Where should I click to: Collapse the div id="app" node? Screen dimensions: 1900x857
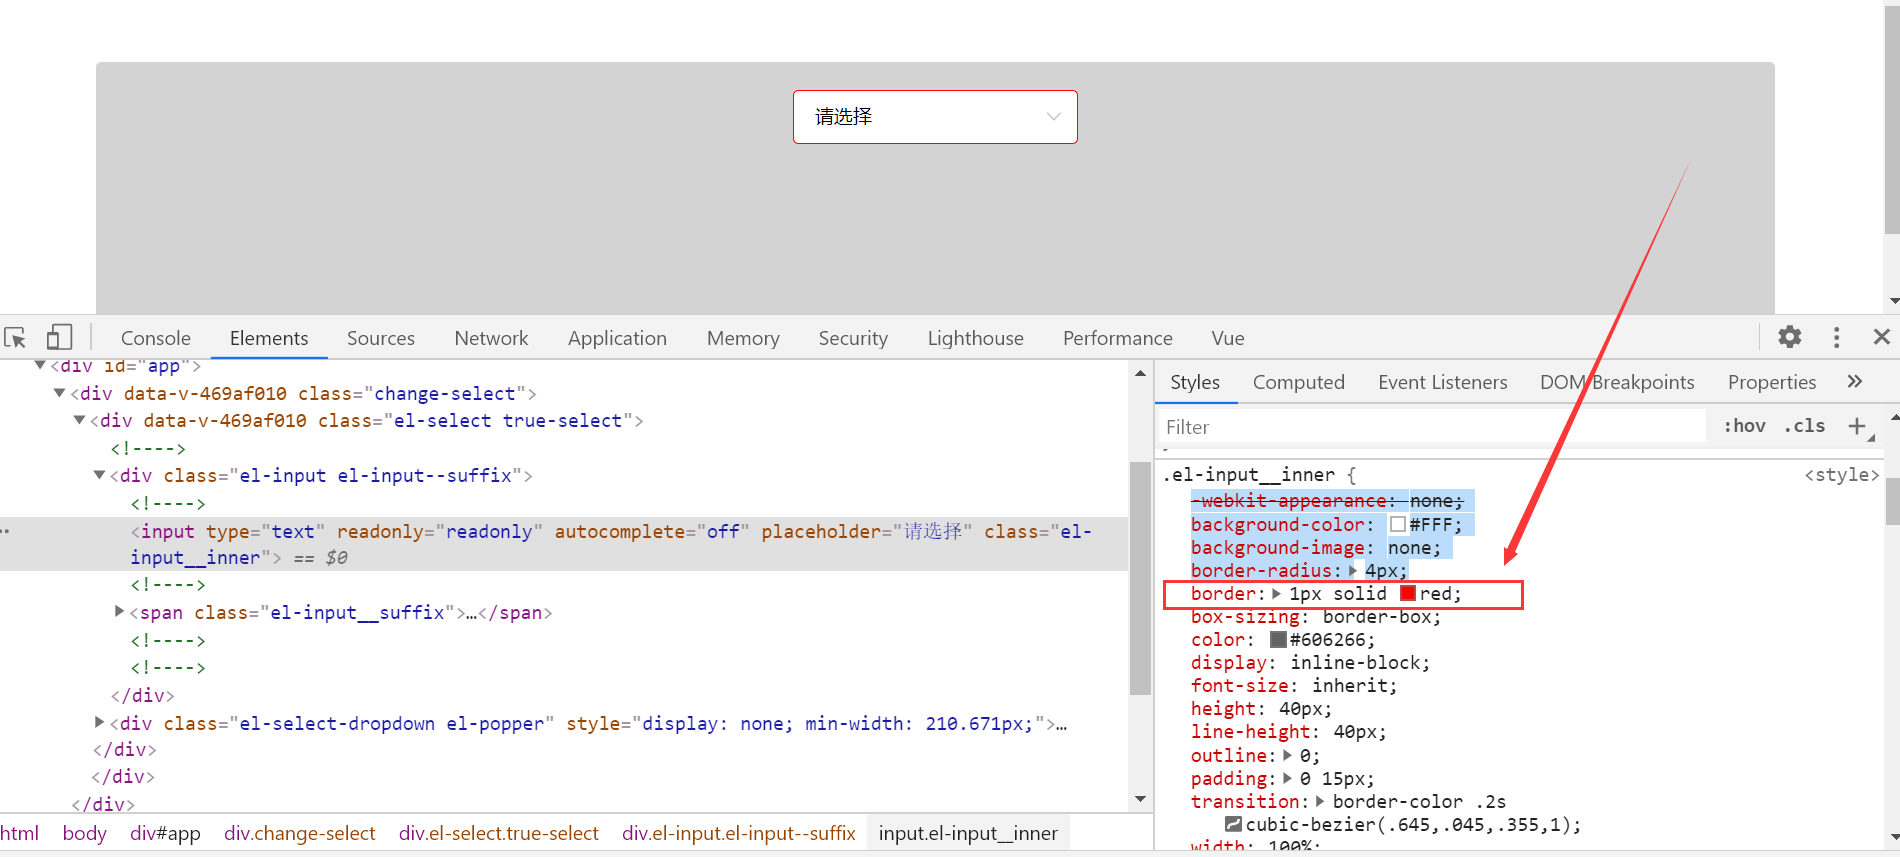coord(40,366)
